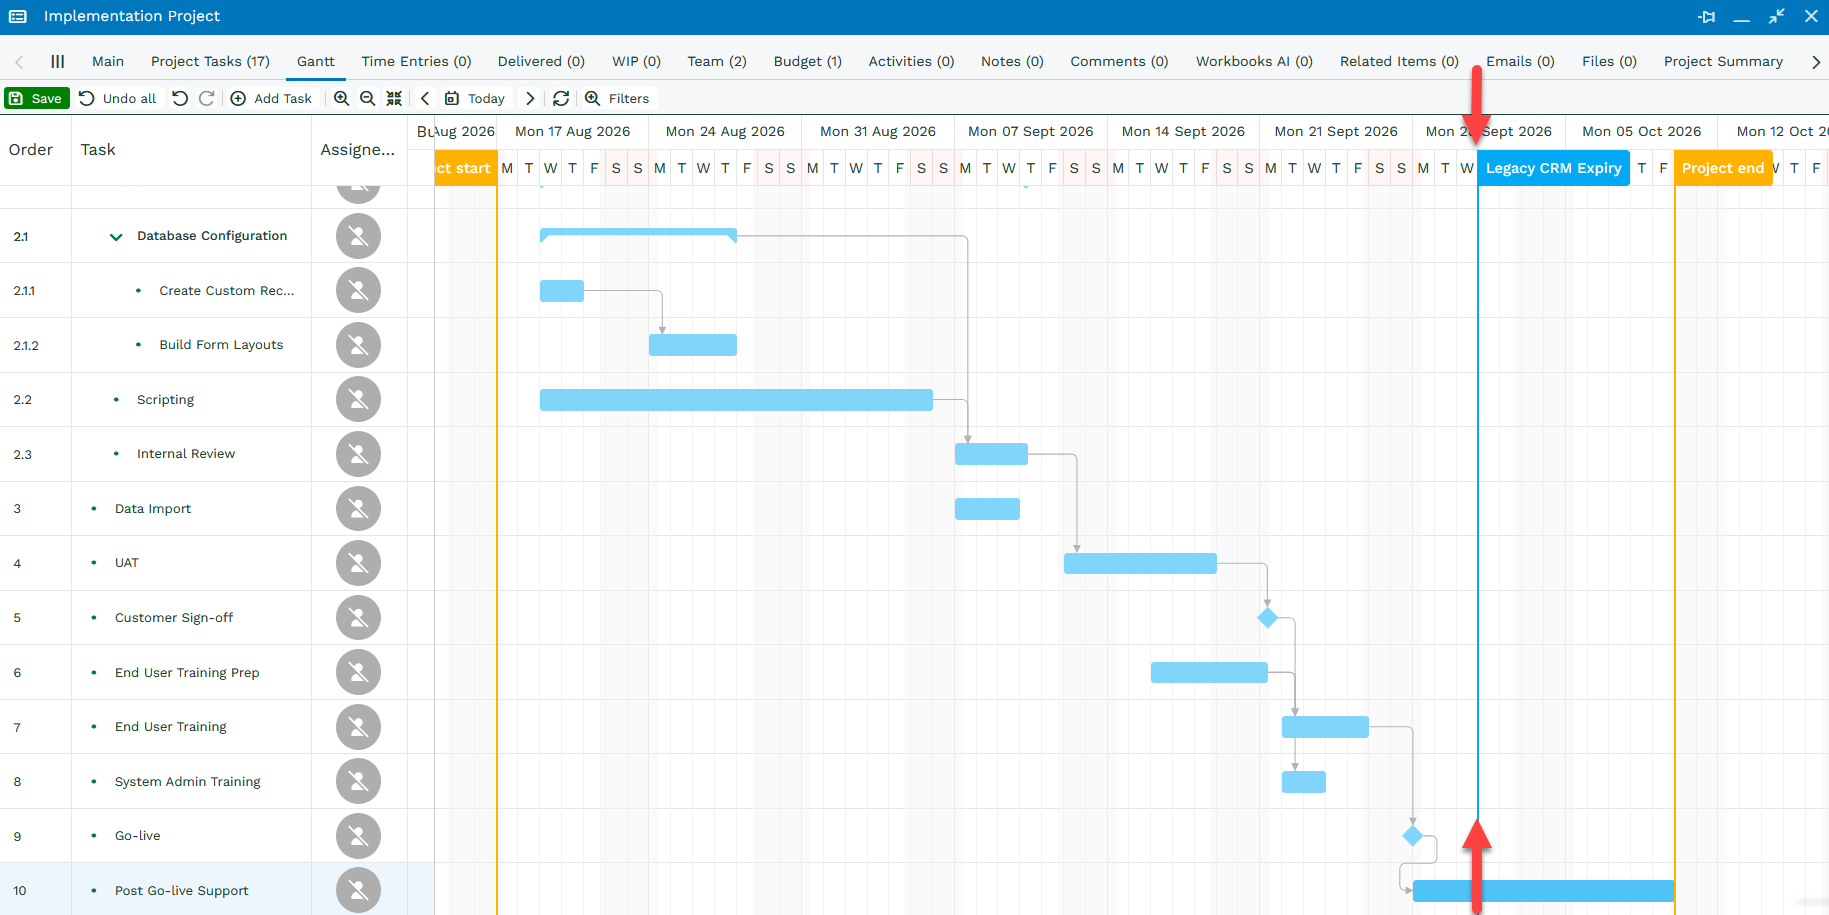The image size is (1829, 915).
Task: Click the column layout icon beside Main
Action: [58, 61]
